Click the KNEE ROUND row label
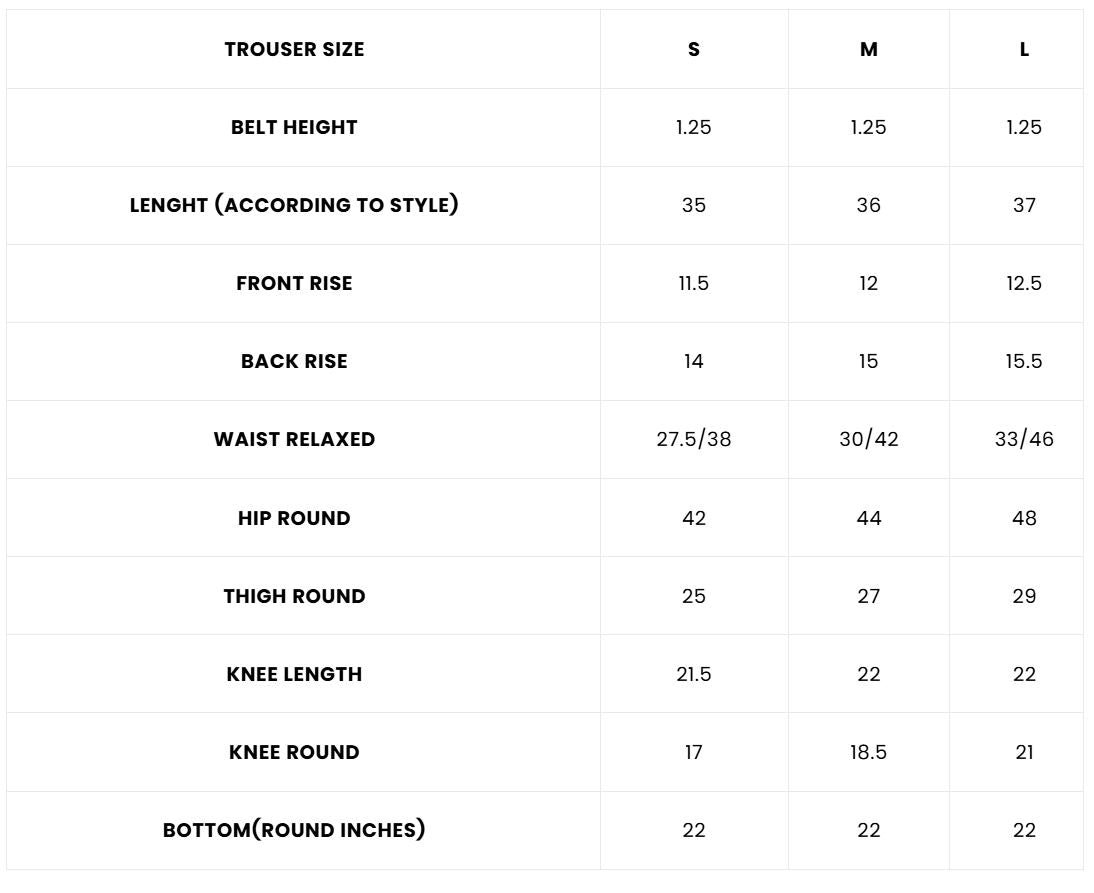This screenshot has width=1094, height=893. [294, 752]
